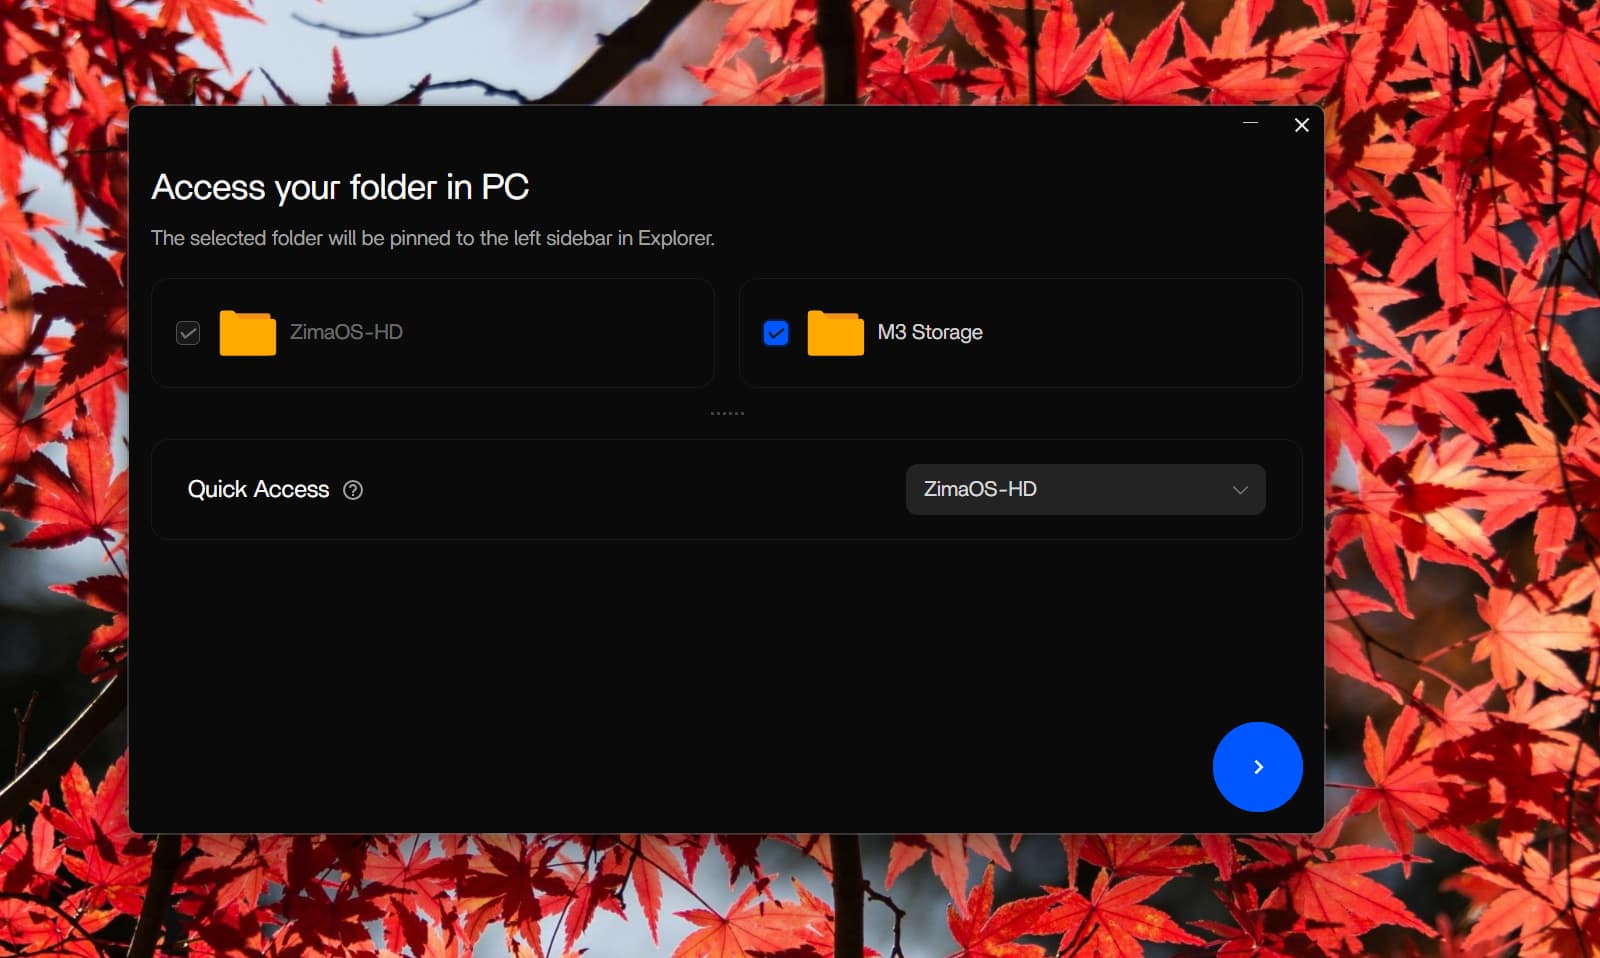Click the Quick Access label
Image resolution: width=1600 pixels, height=958 pixels.
(258, 489)
